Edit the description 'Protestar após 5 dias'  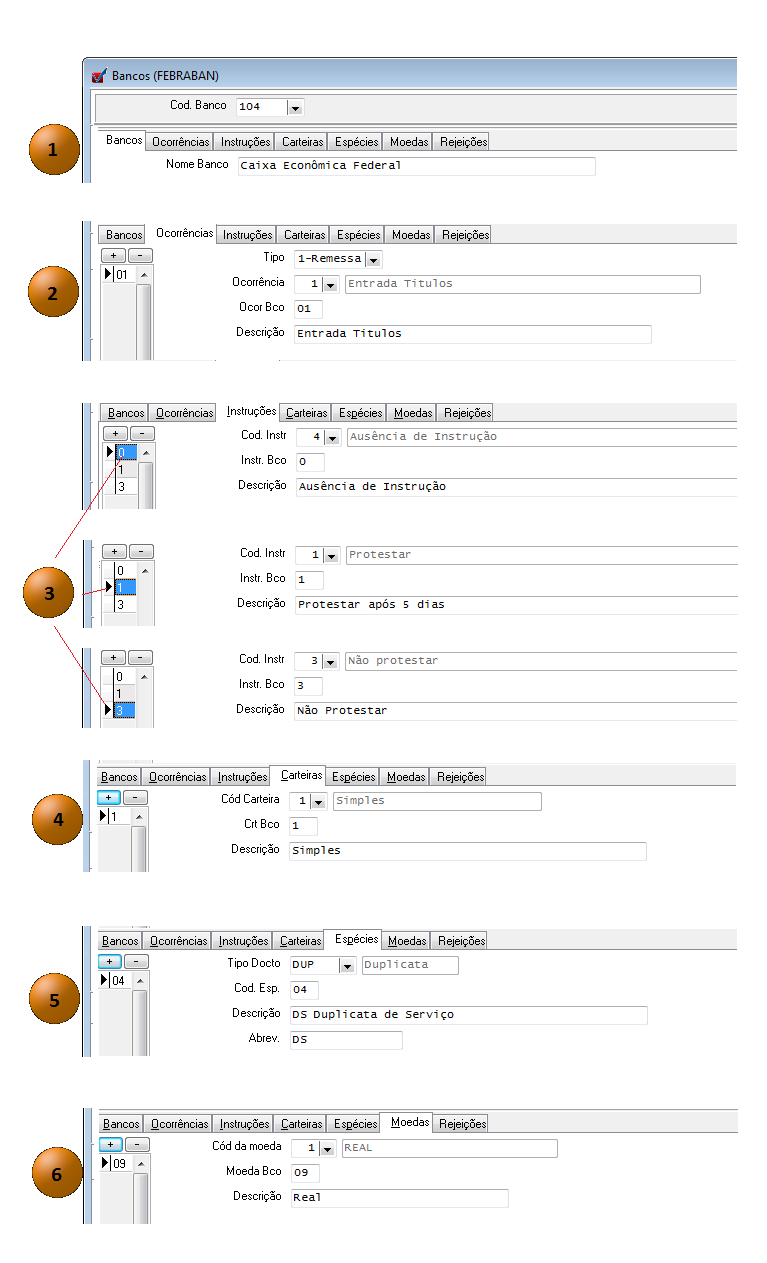[x=515, y=605]
